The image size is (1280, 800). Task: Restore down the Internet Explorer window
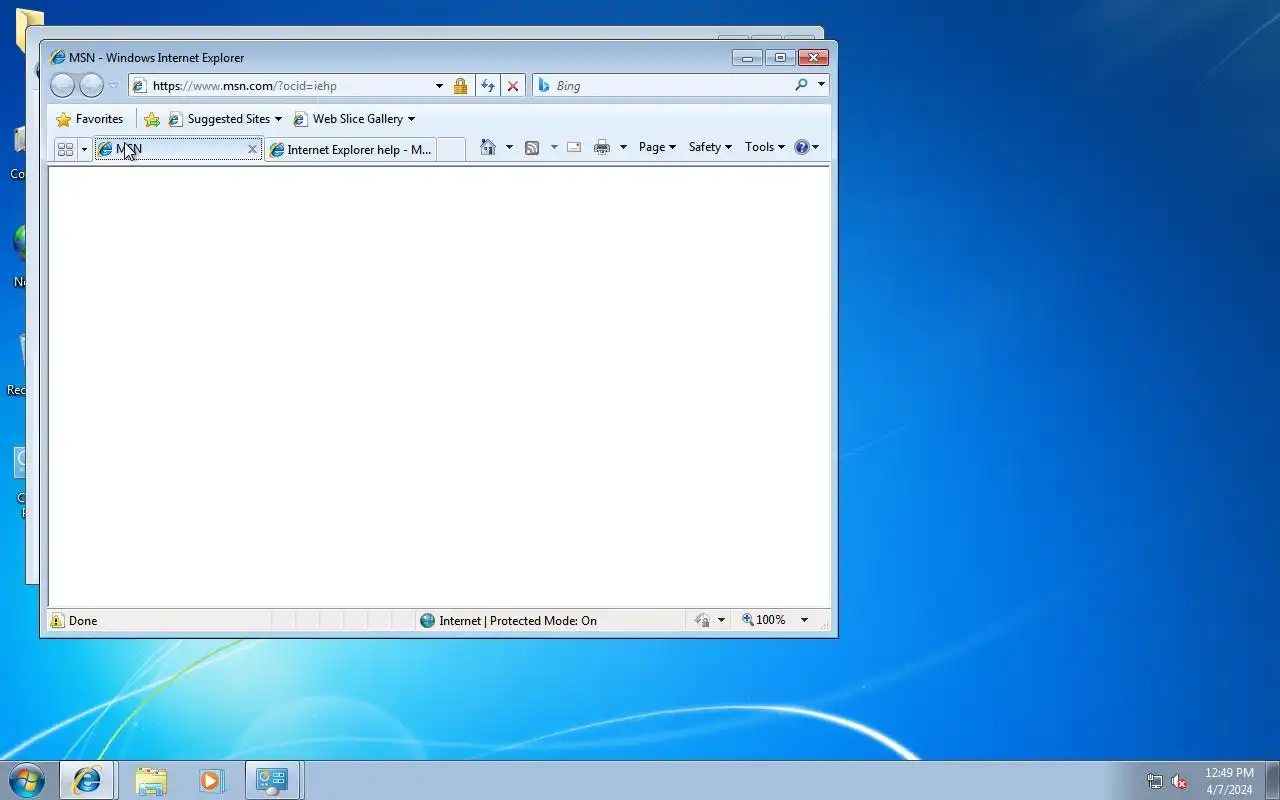click(780, 58)
